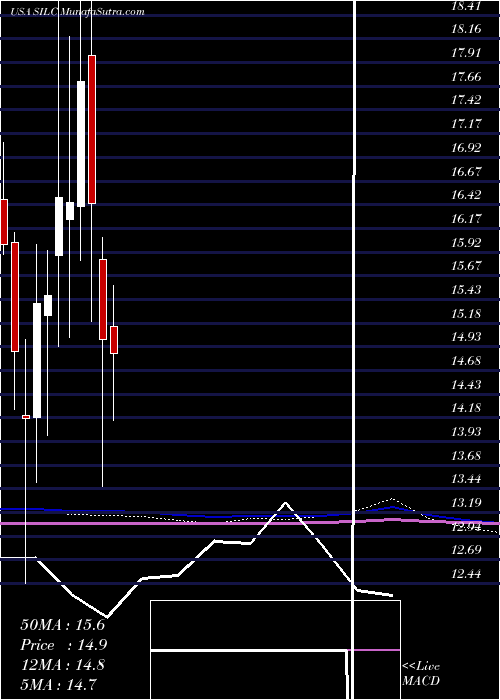The image size is (500, 700).
Task: Click the small red doji candle near 14.18
Action: tap(26, 417)
